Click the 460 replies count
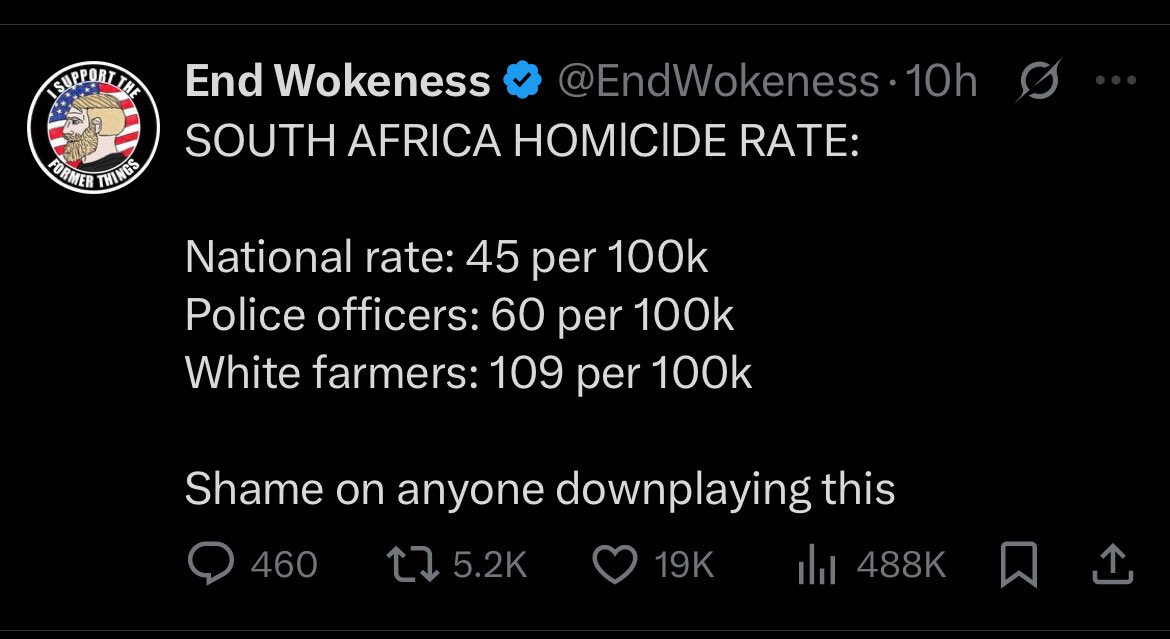 point(284,566)
